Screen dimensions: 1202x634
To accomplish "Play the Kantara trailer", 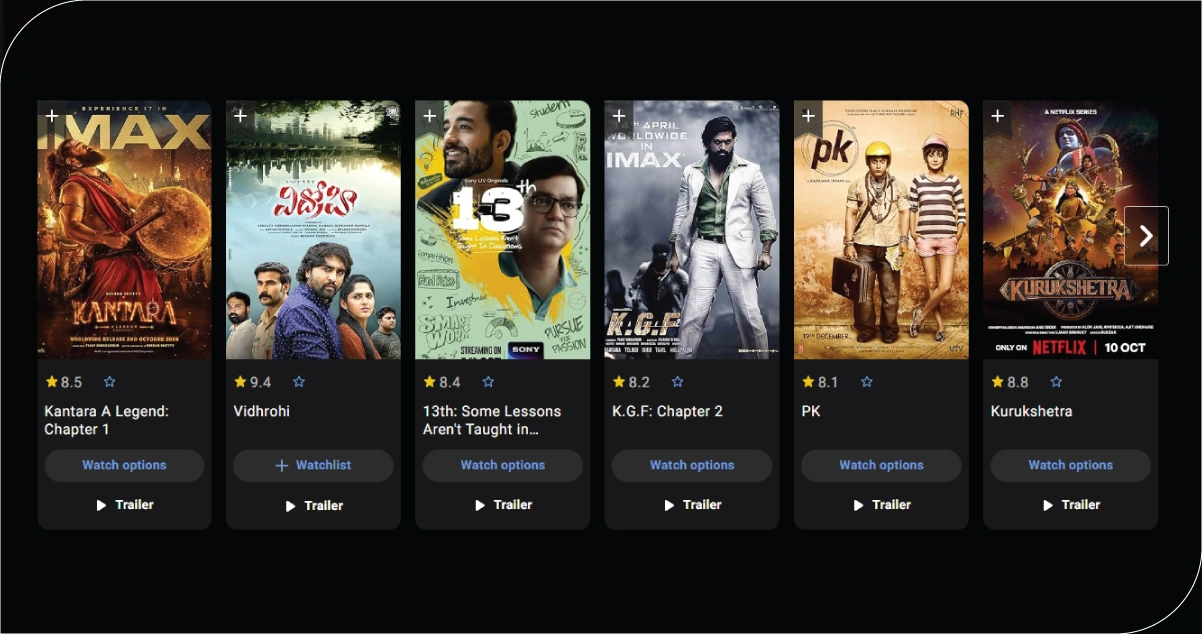I will 124,505.
